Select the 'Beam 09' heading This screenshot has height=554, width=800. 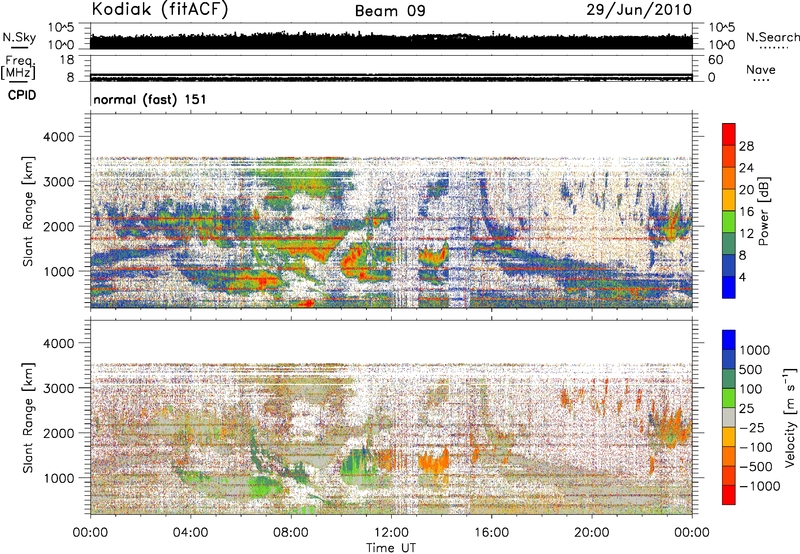[390, 11]
